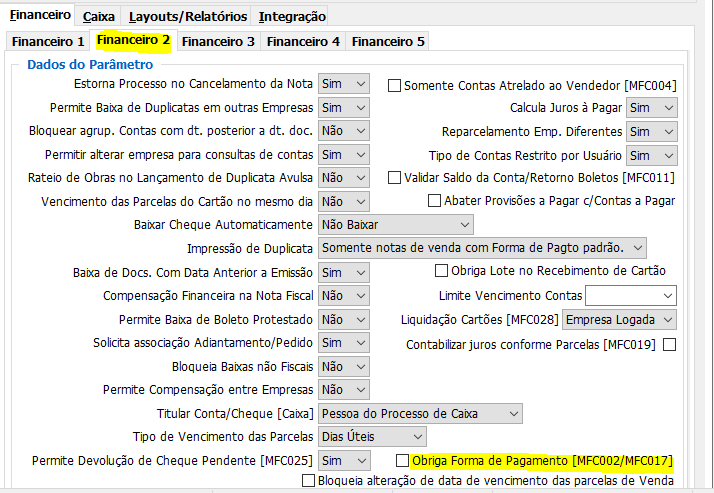Screen dimensions: 714x493
Task: Open the Financeiro 3 sub-tab
Action: pyautogui.click(x=218, y=41)
